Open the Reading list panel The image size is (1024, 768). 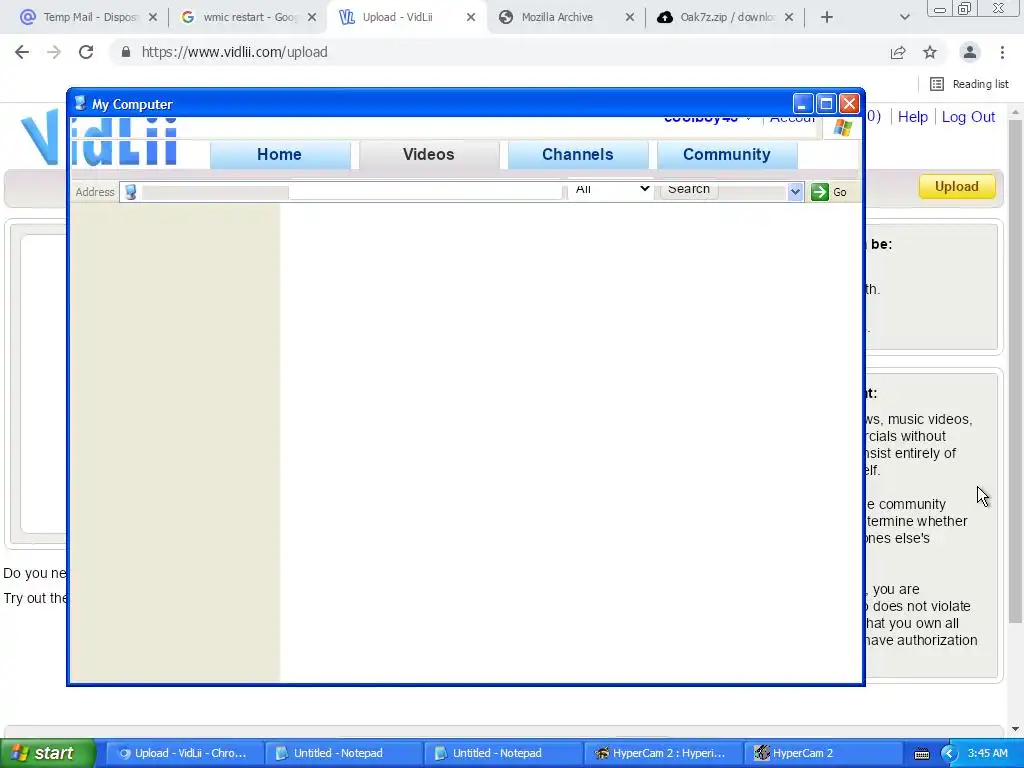pyautogui.click(x=969, y=84)
